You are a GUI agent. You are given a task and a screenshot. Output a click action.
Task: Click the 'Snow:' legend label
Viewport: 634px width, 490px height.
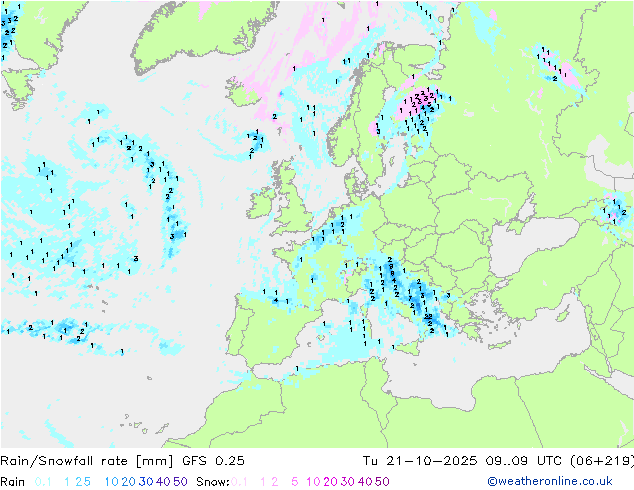click(213, 482)
